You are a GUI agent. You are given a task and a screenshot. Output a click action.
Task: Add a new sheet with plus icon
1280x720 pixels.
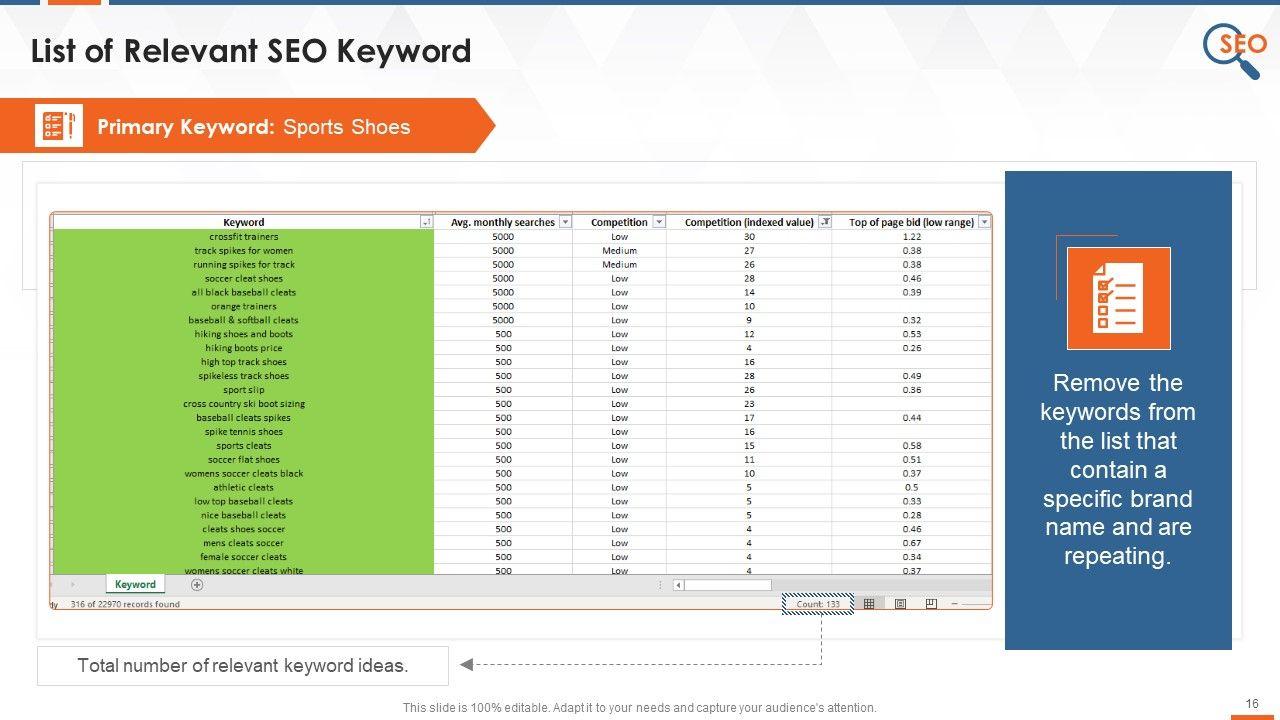click(197, 585)
